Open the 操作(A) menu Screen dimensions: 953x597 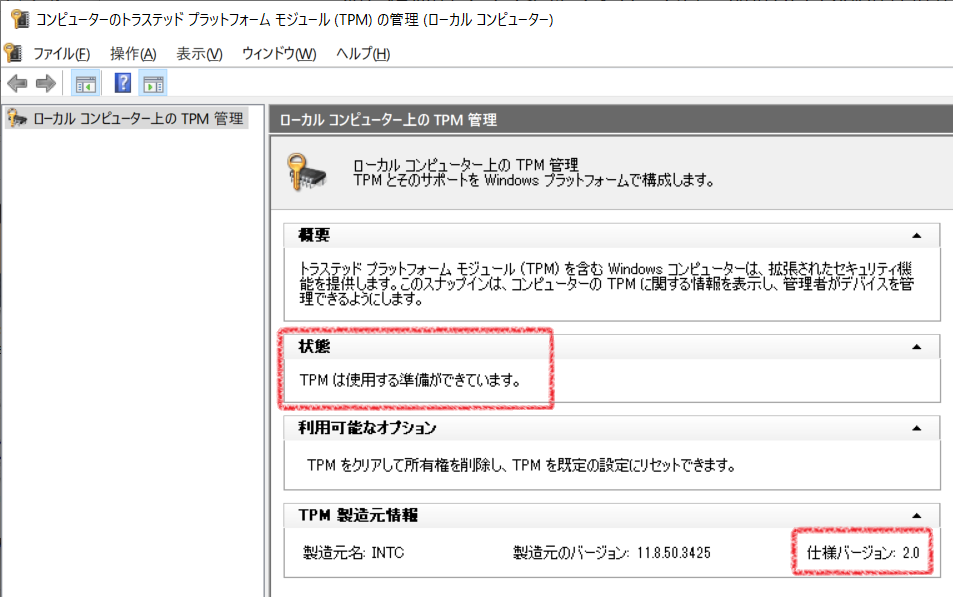[133, 54]
